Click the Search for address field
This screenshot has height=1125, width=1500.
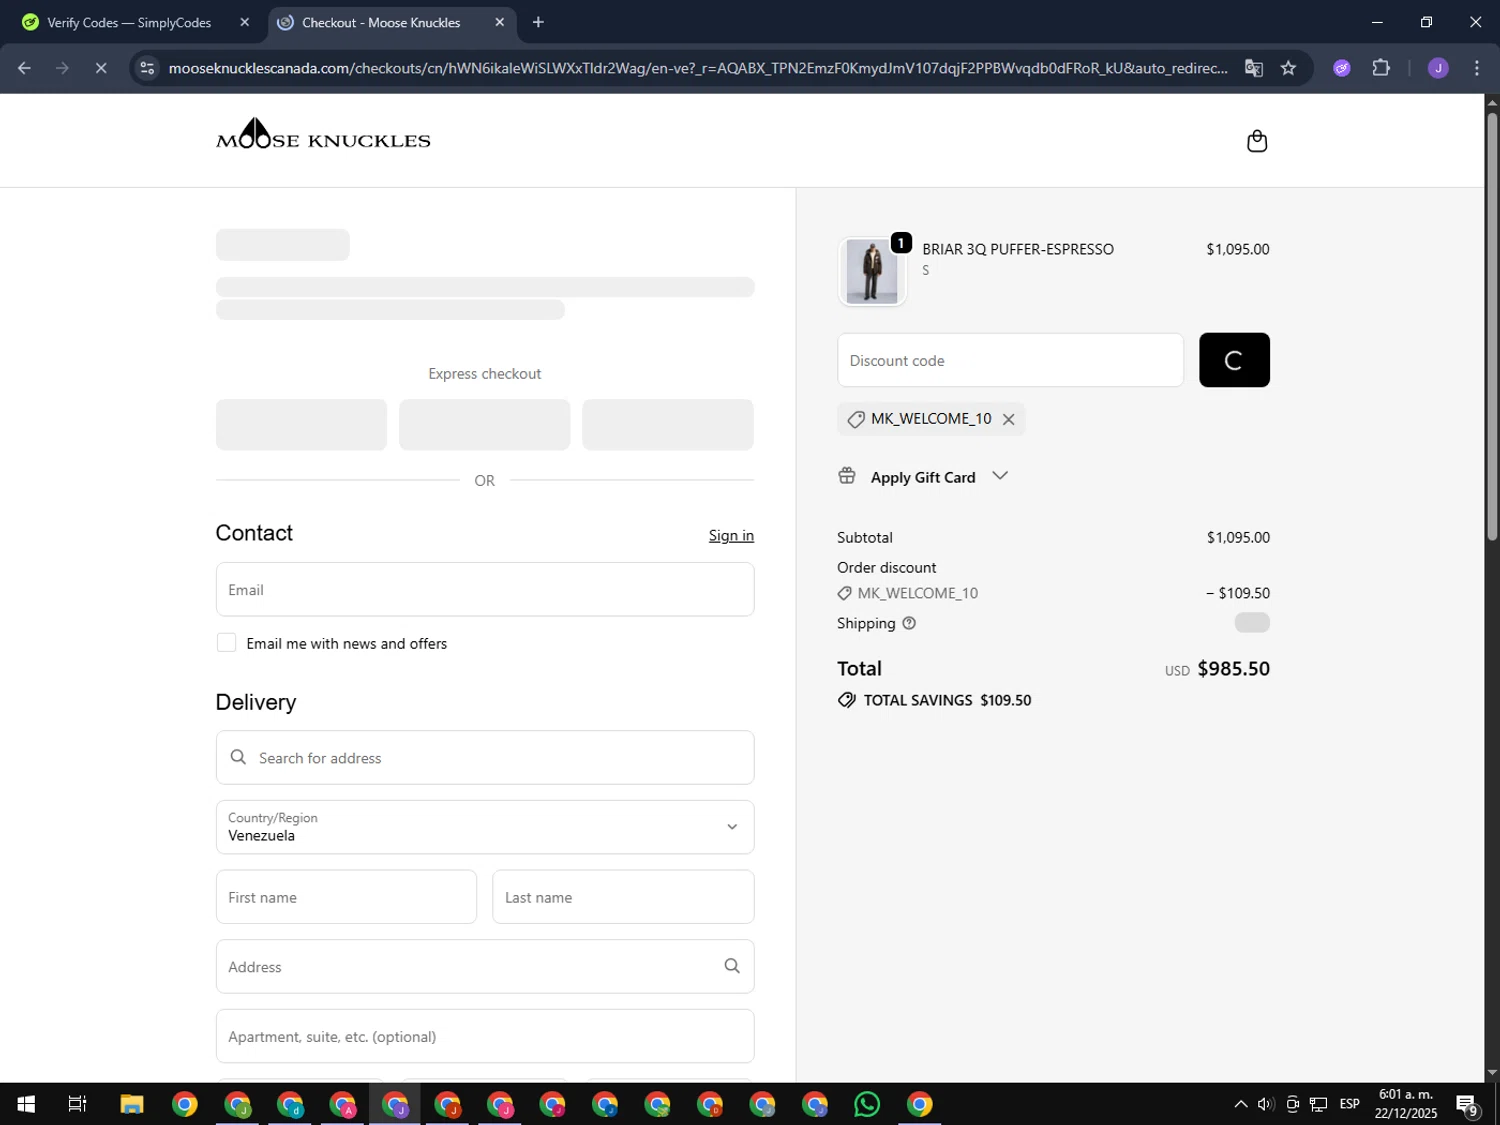tap(485, 757)
